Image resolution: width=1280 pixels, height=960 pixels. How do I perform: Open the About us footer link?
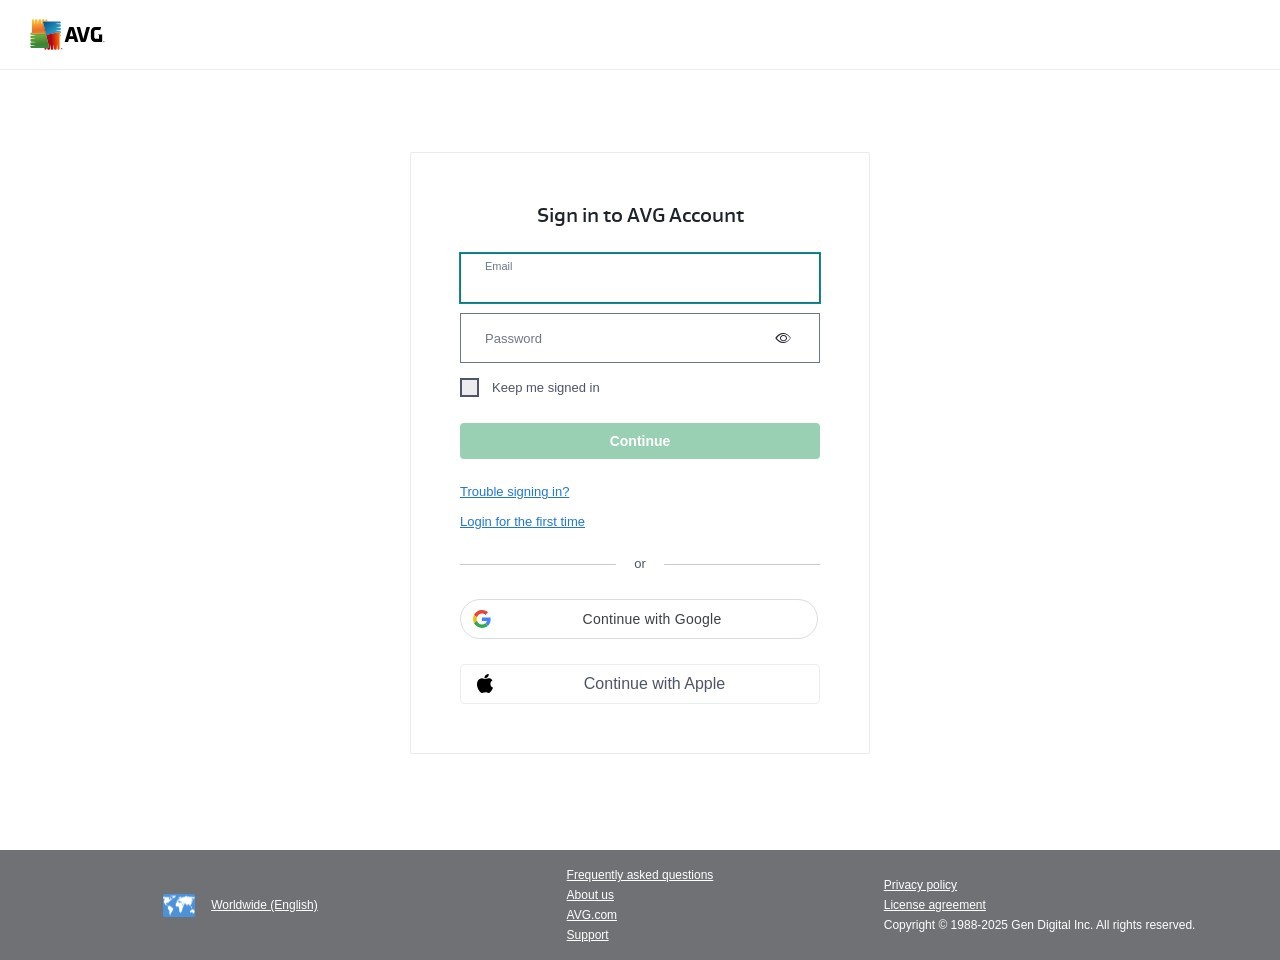pyautogui.click(x=590, y=895)
